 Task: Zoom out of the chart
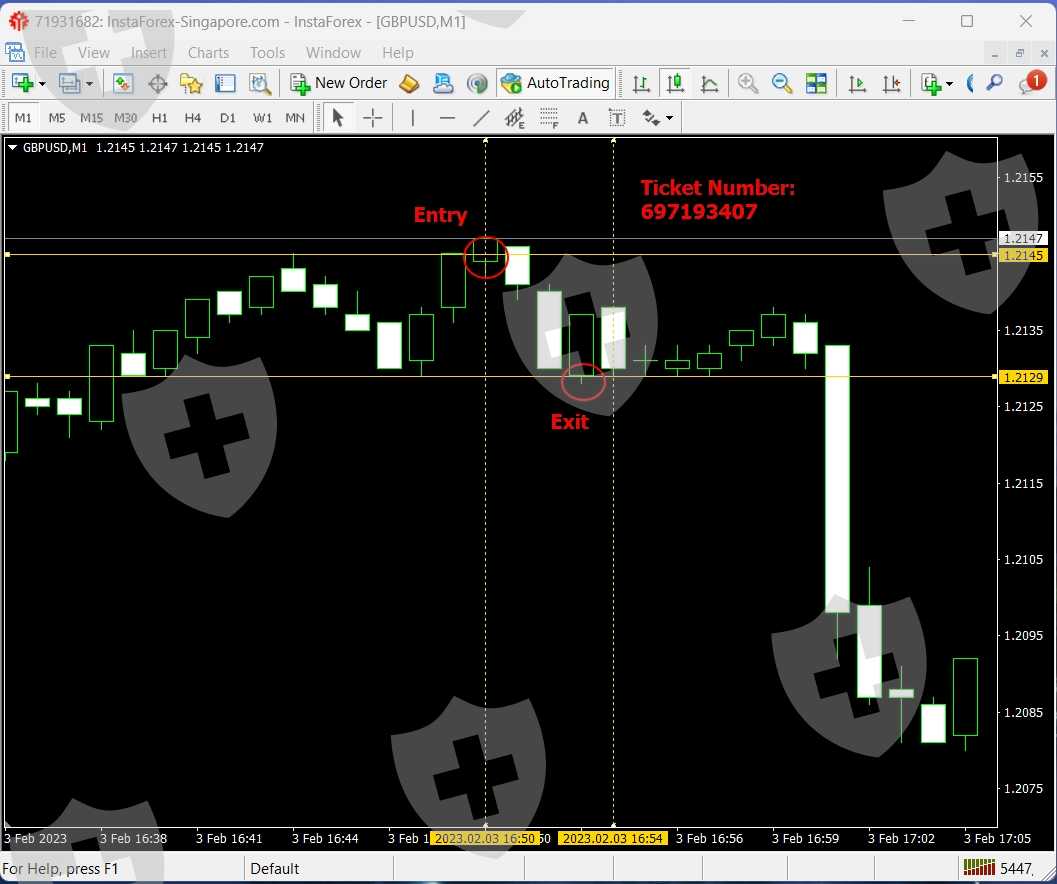pos(782,84)
